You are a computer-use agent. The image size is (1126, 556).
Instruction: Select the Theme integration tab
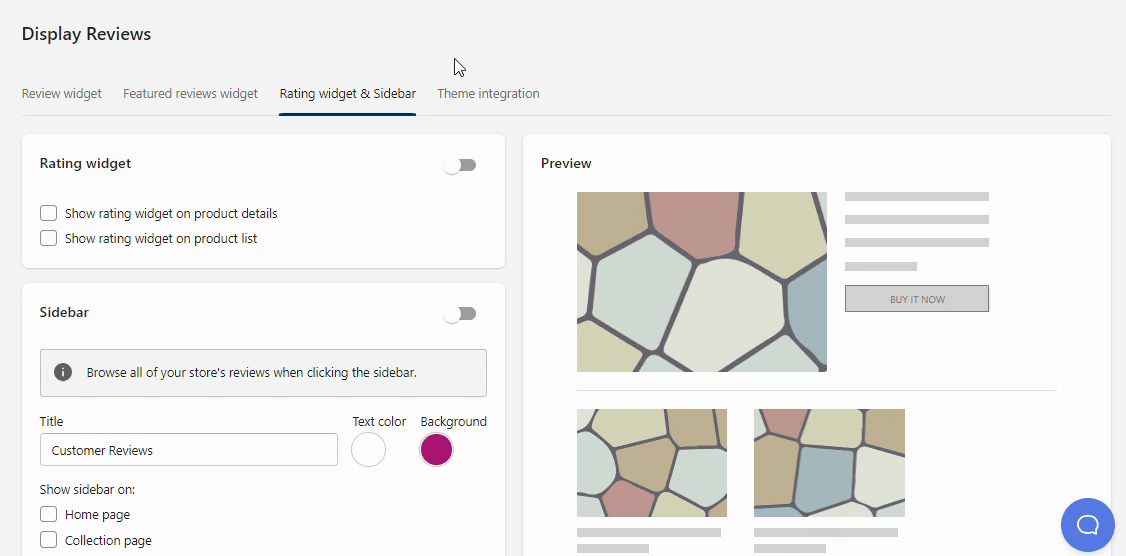click(488, 94)
